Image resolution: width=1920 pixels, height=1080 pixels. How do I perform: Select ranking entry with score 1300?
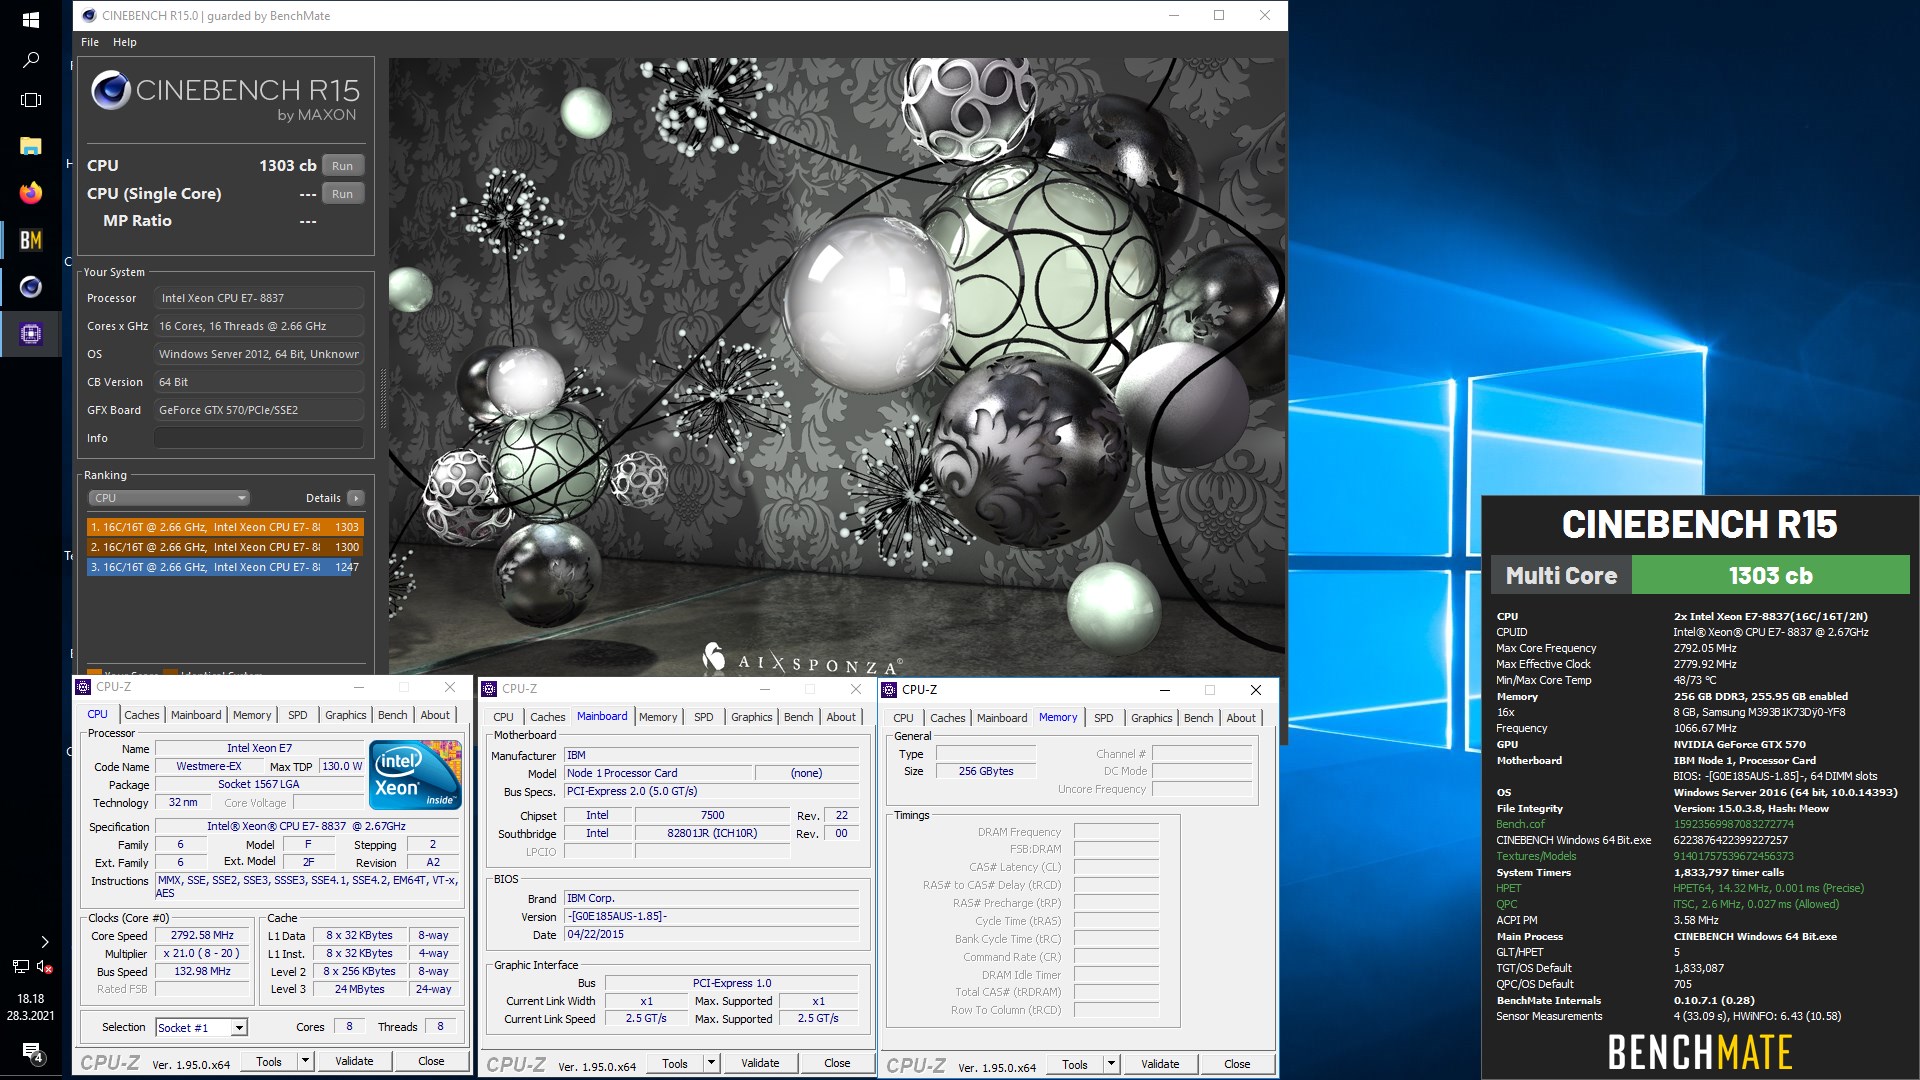coord(225,547)
